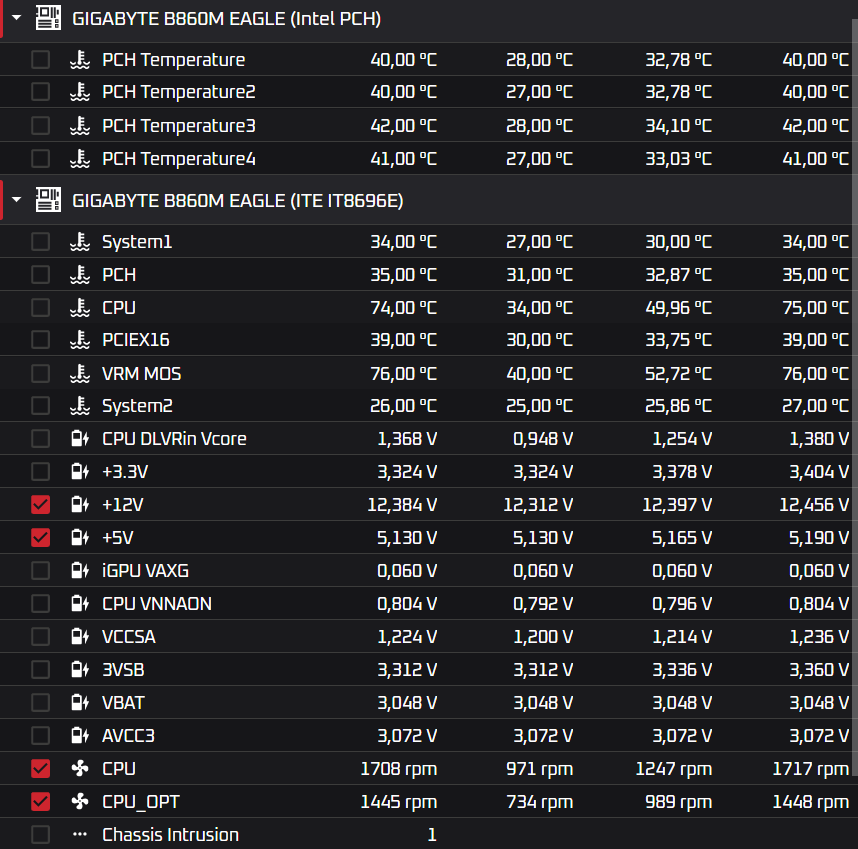Collapse the ITE IT8696E sensor group
Image resolution: width=858 pixels, height=849 pixels.
pos(17,201)
